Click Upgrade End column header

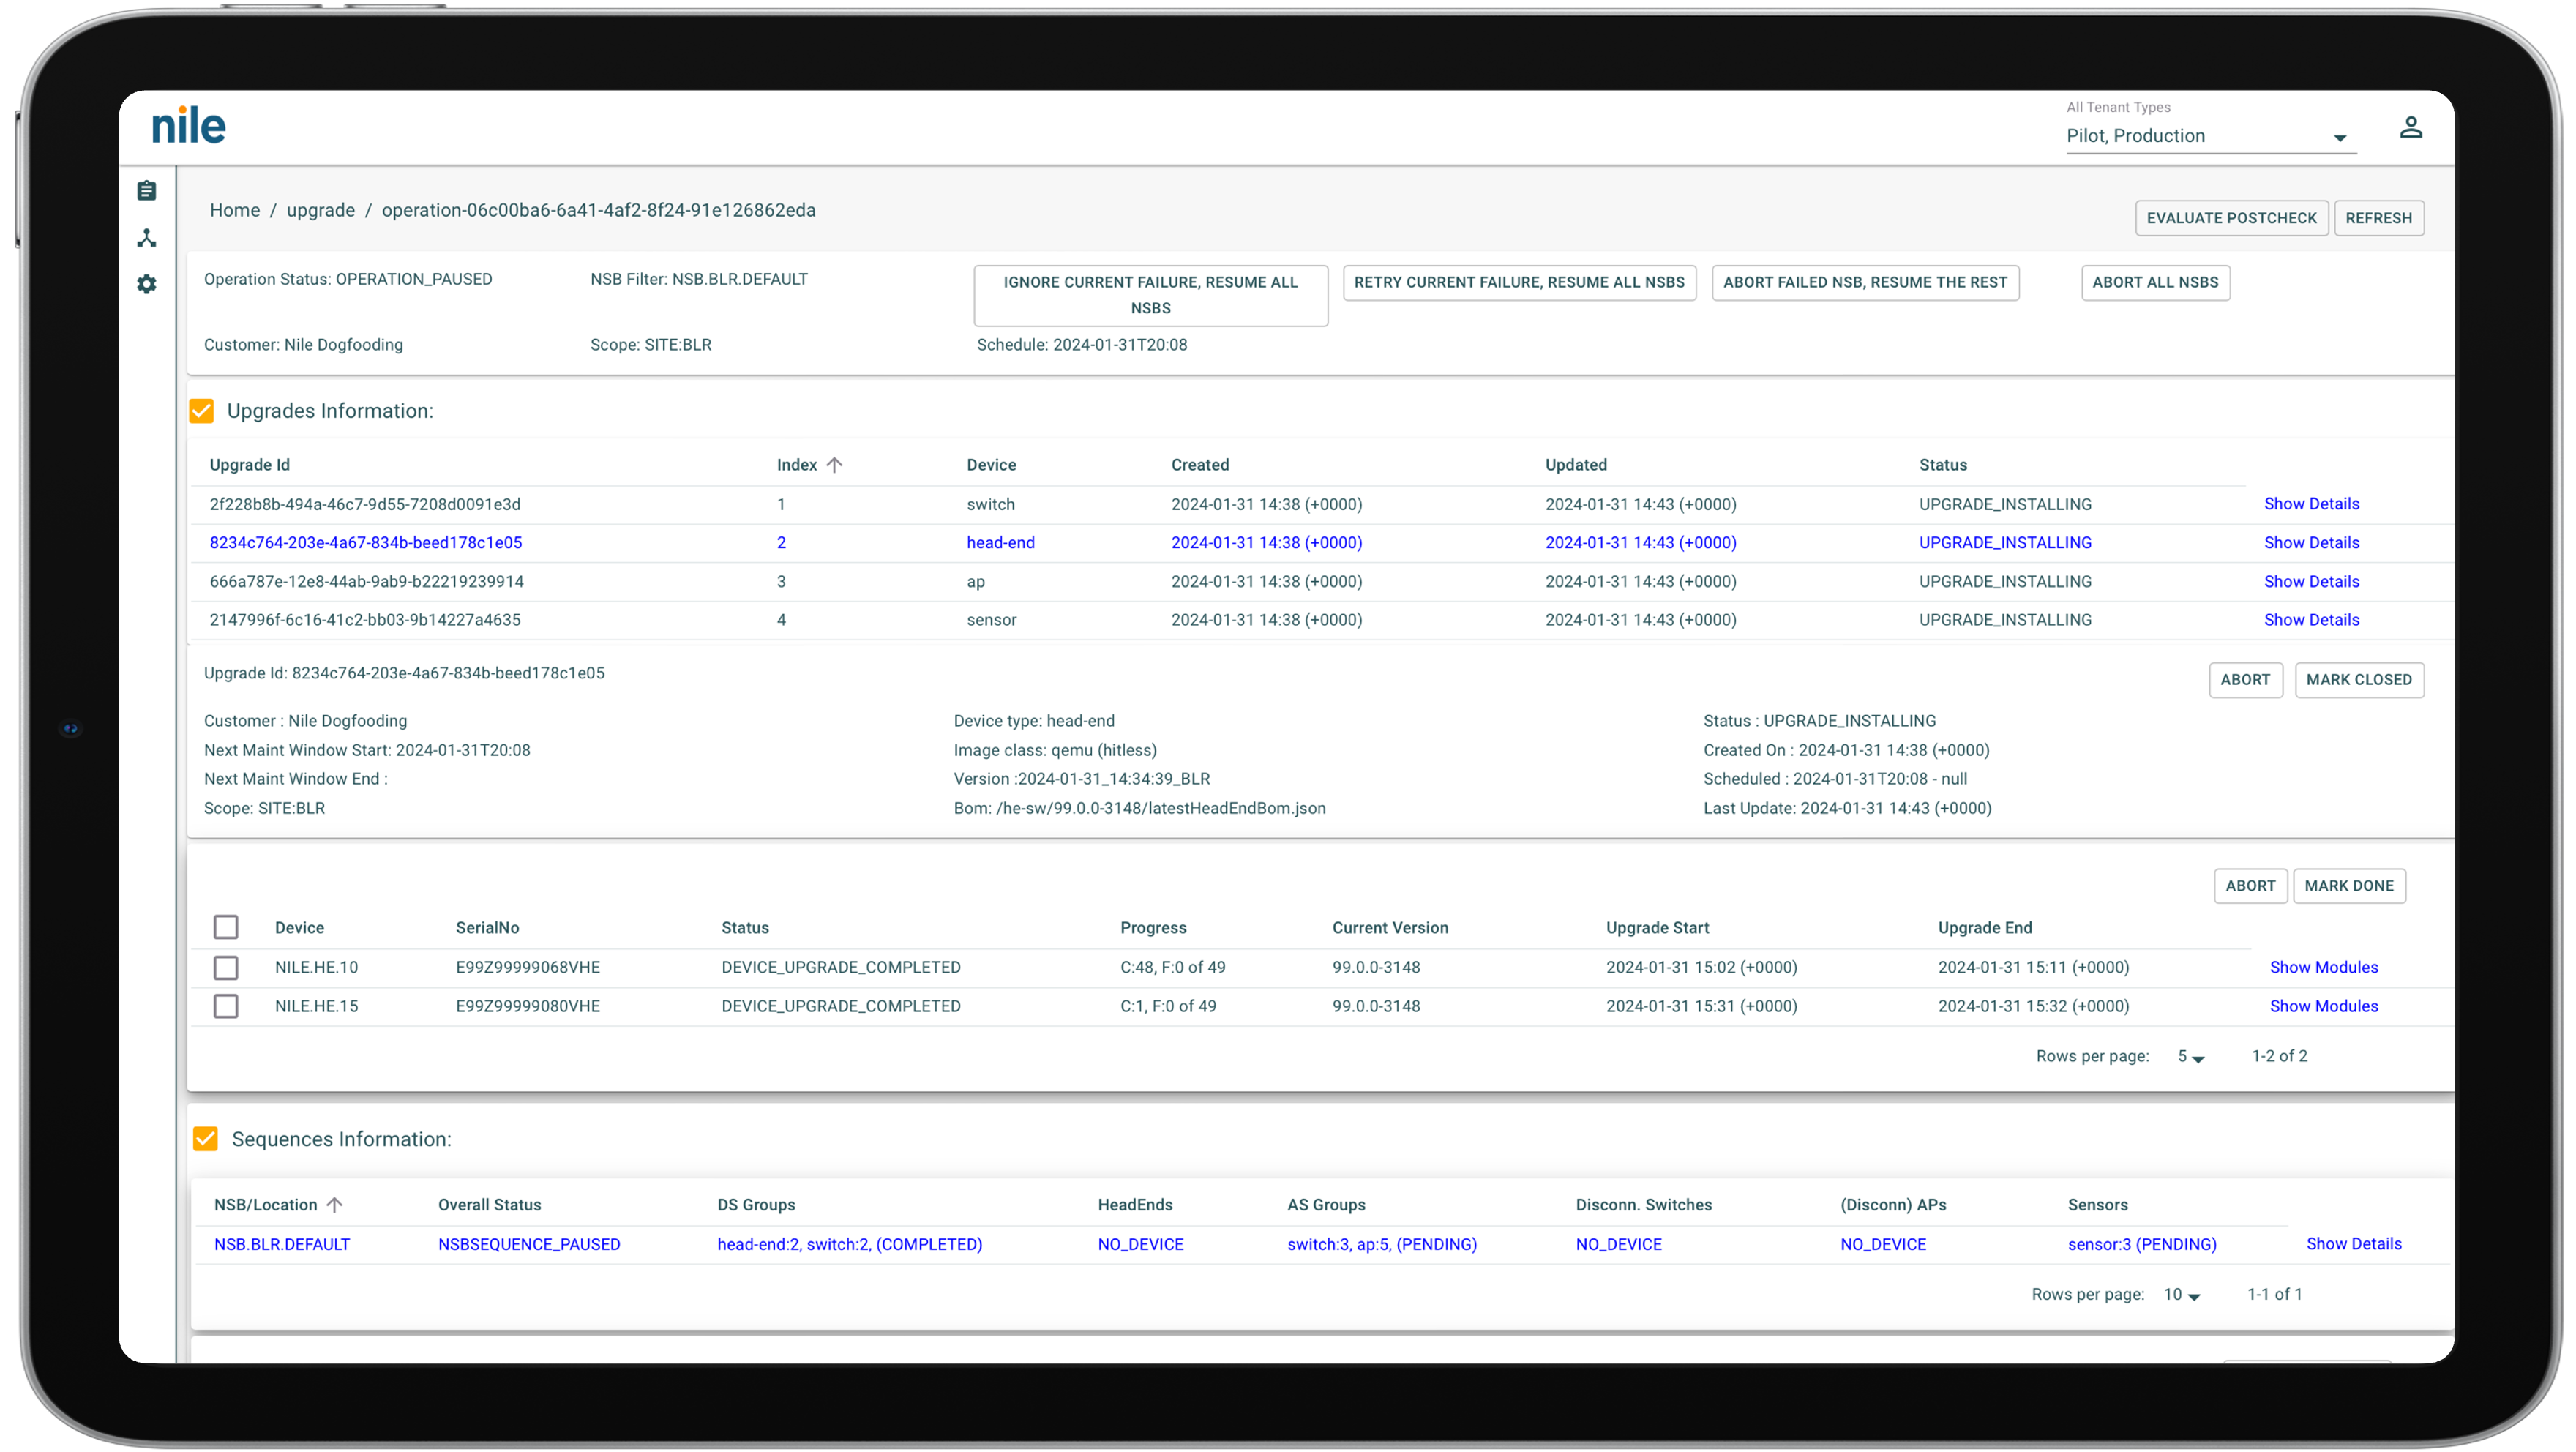tap(1984, 928)
